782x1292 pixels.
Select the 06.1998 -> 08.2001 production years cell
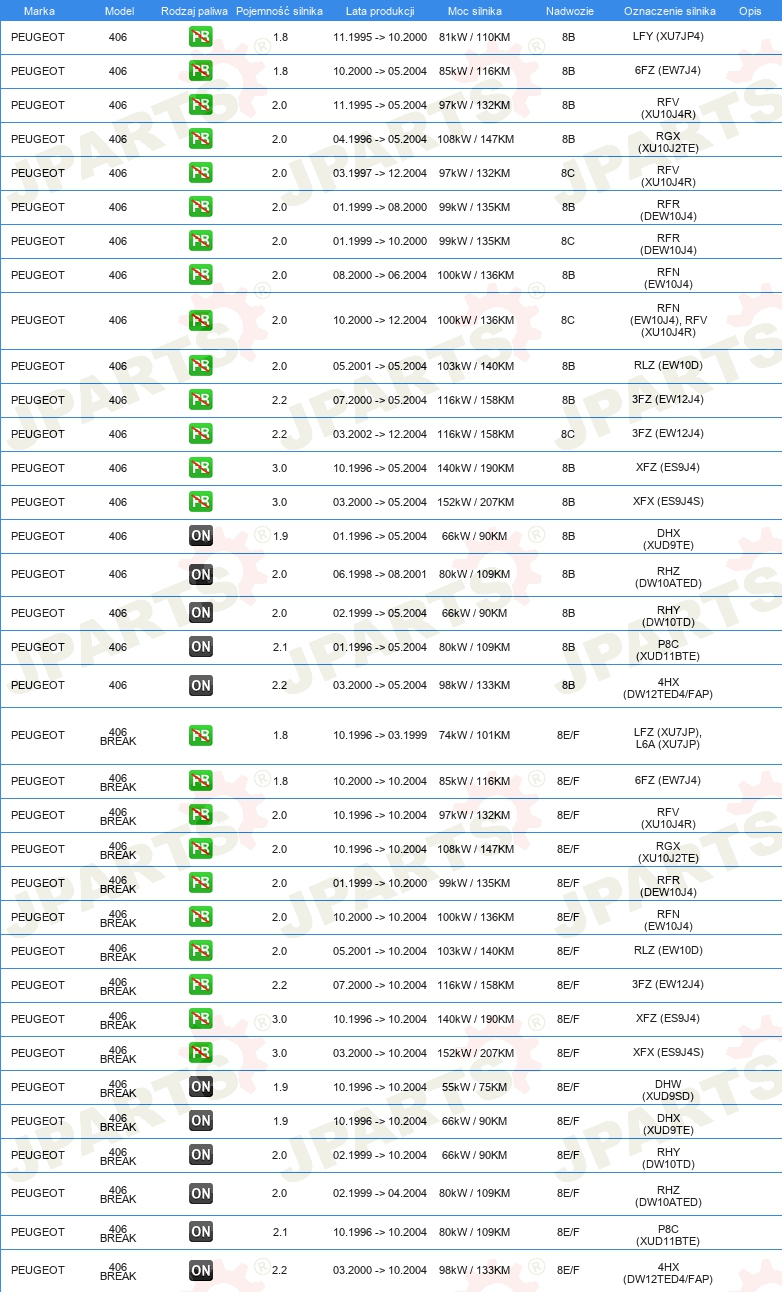coord(380,574)
